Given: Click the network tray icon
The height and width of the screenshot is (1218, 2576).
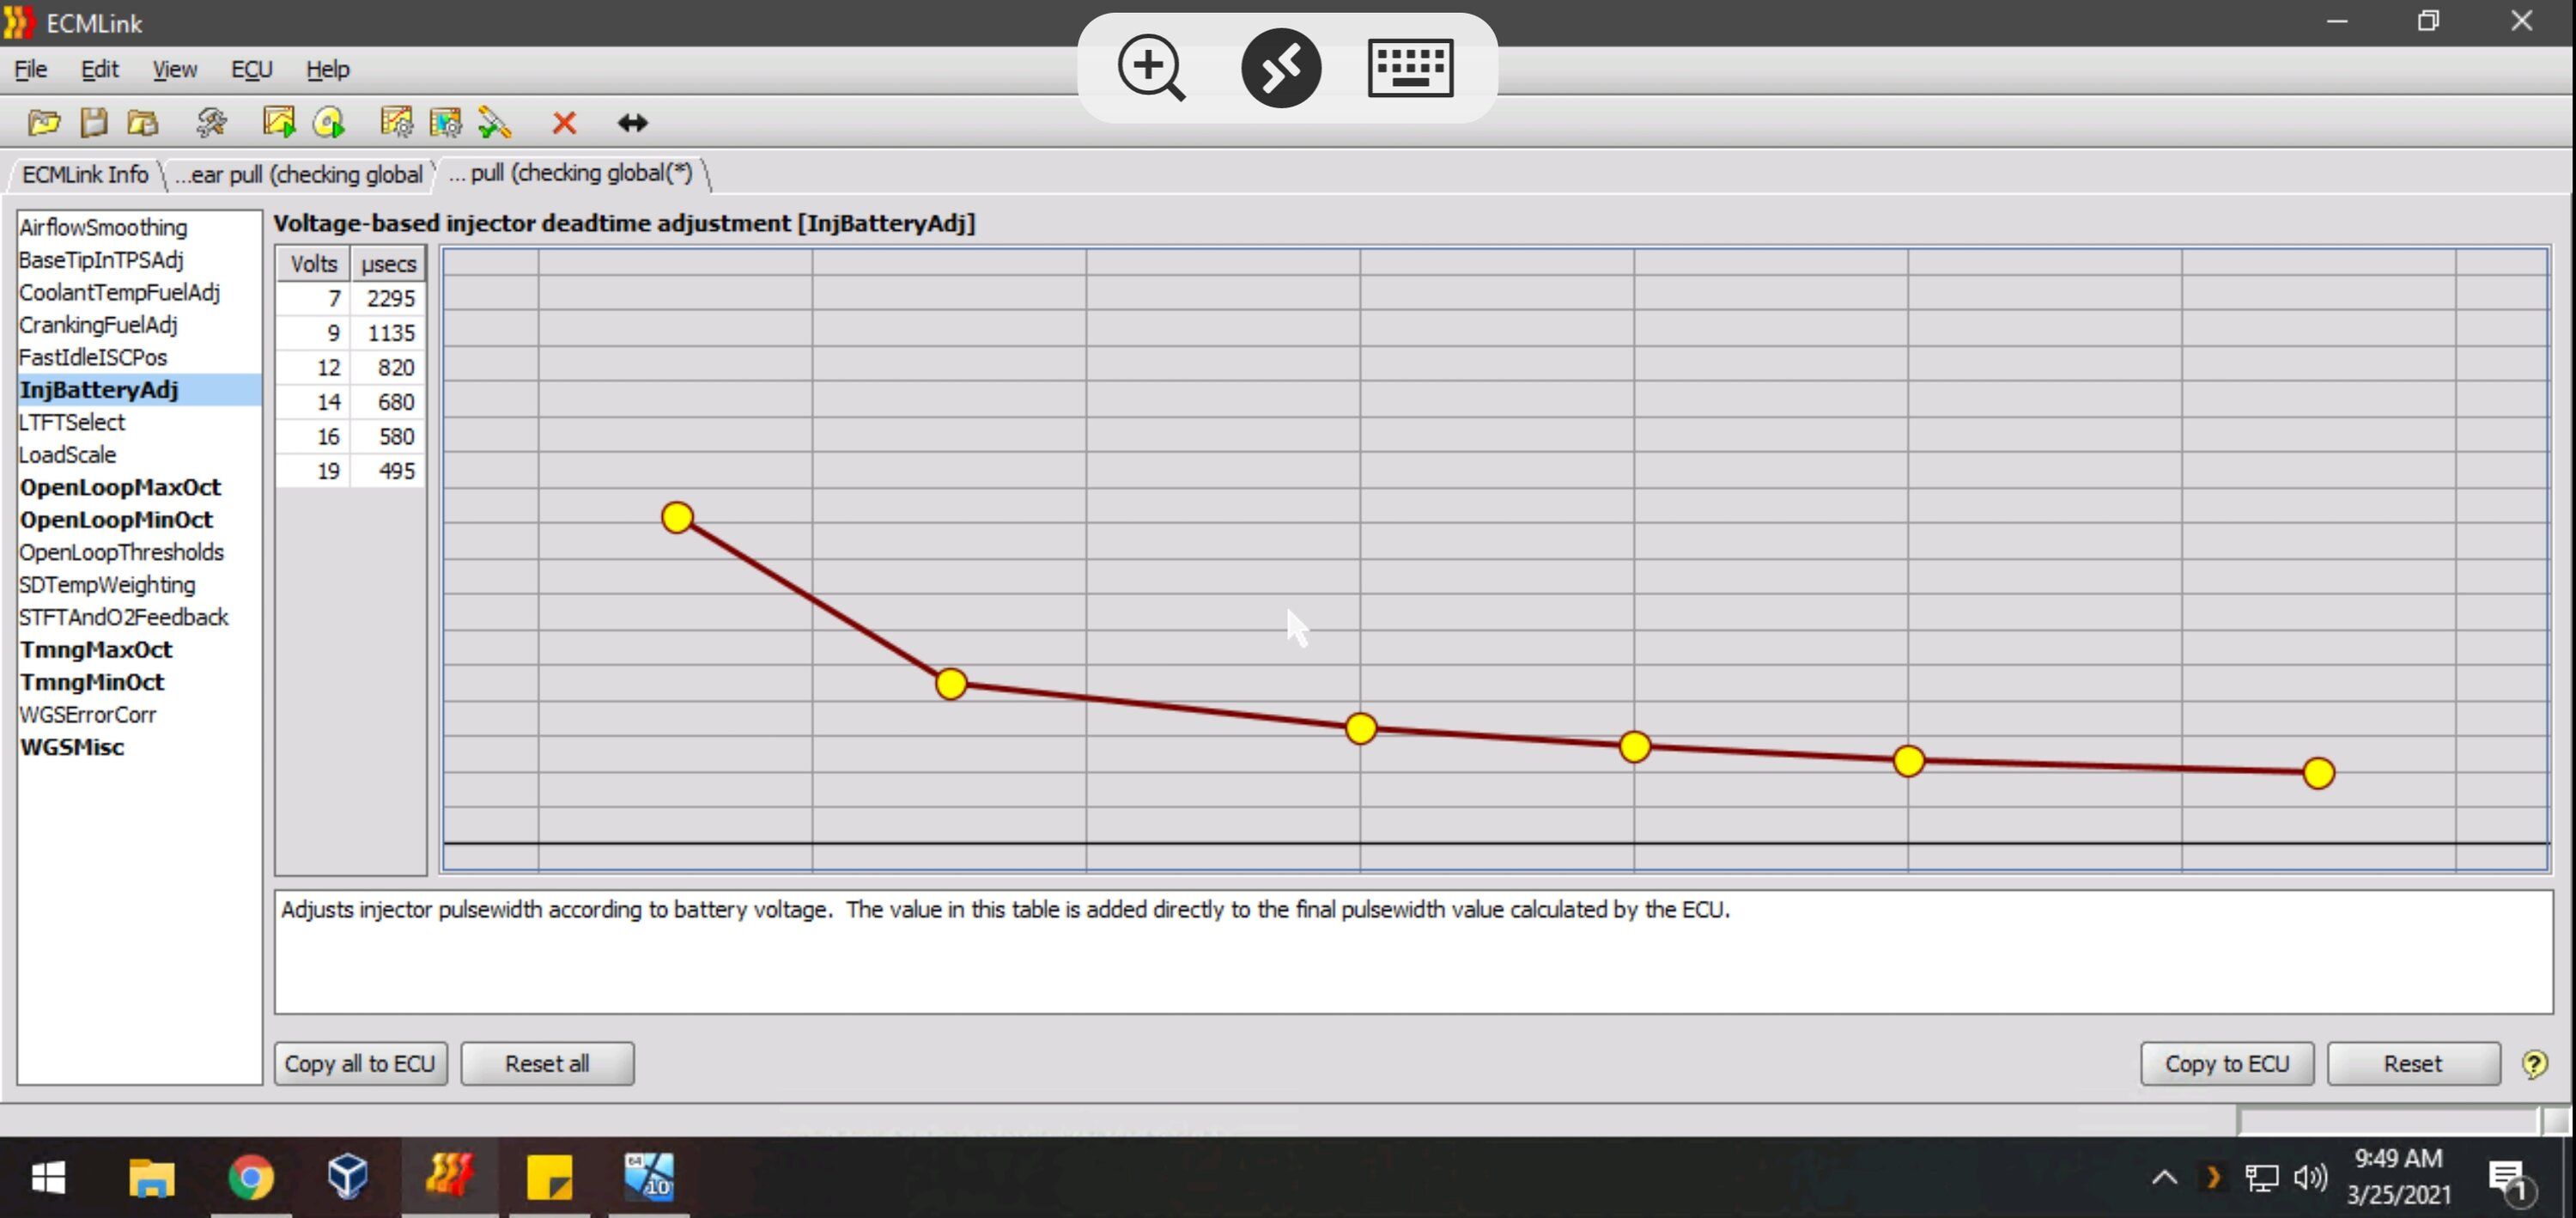Looking at the screenshot, I should coord(2261,1178).
